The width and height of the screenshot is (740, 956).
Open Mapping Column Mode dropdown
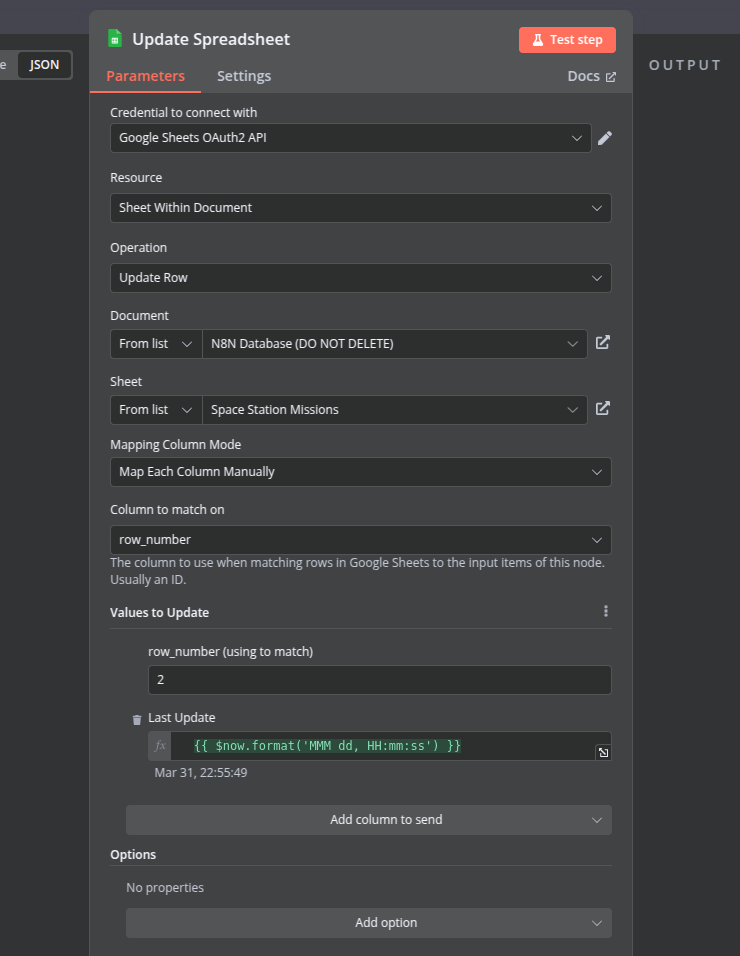click(360, 472)
